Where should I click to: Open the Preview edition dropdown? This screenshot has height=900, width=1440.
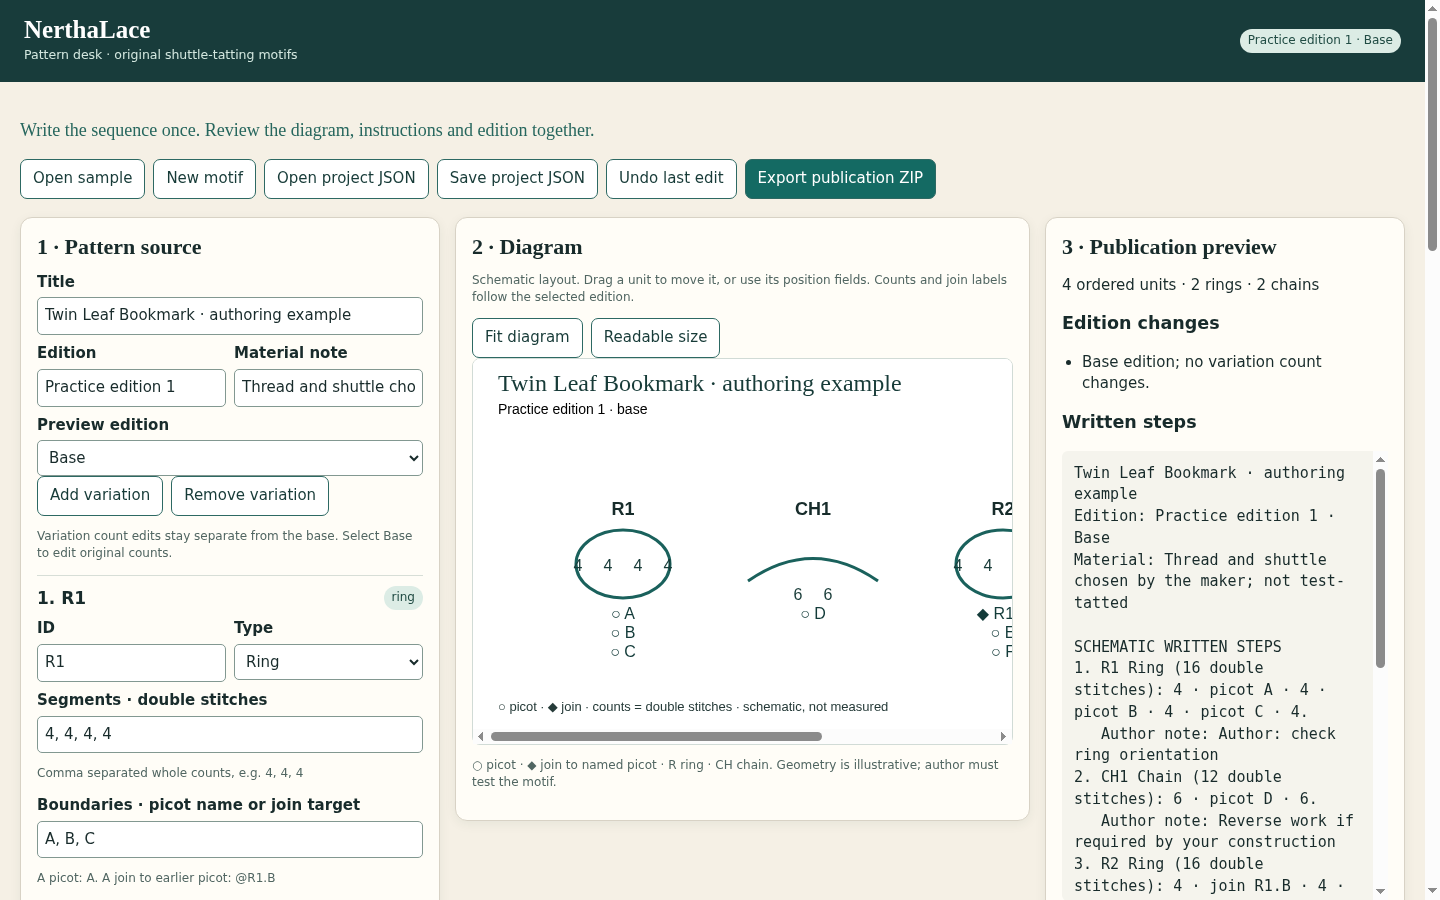pyautogui.click(x=230, y=458)
